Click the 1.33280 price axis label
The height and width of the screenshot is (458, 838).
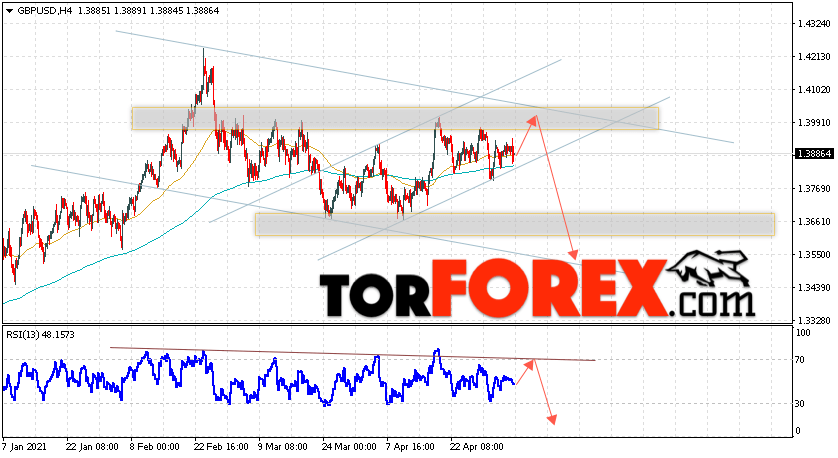pyautogui.click(x=814, y=321)
